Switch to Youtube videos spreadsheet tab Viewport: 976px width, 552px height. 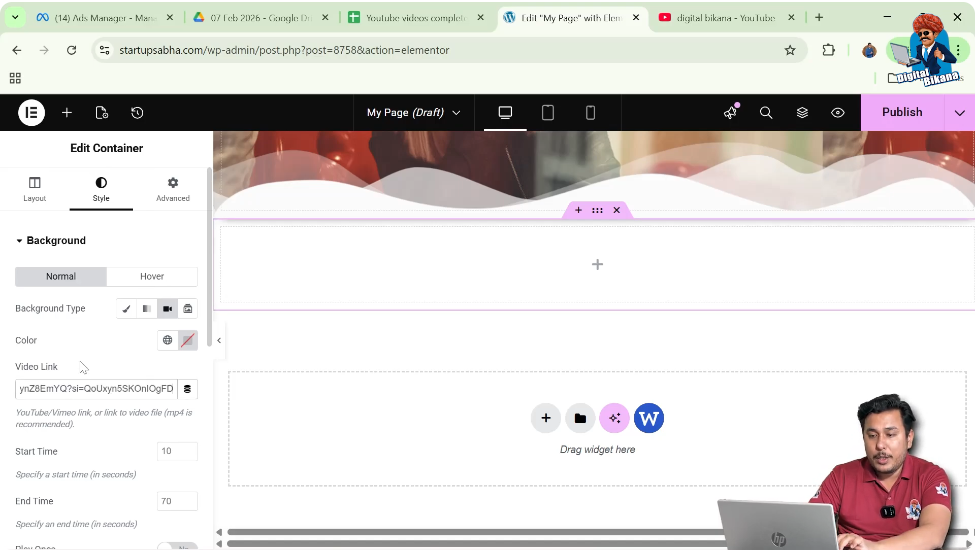pyautogui.click(x=416, y=17)
